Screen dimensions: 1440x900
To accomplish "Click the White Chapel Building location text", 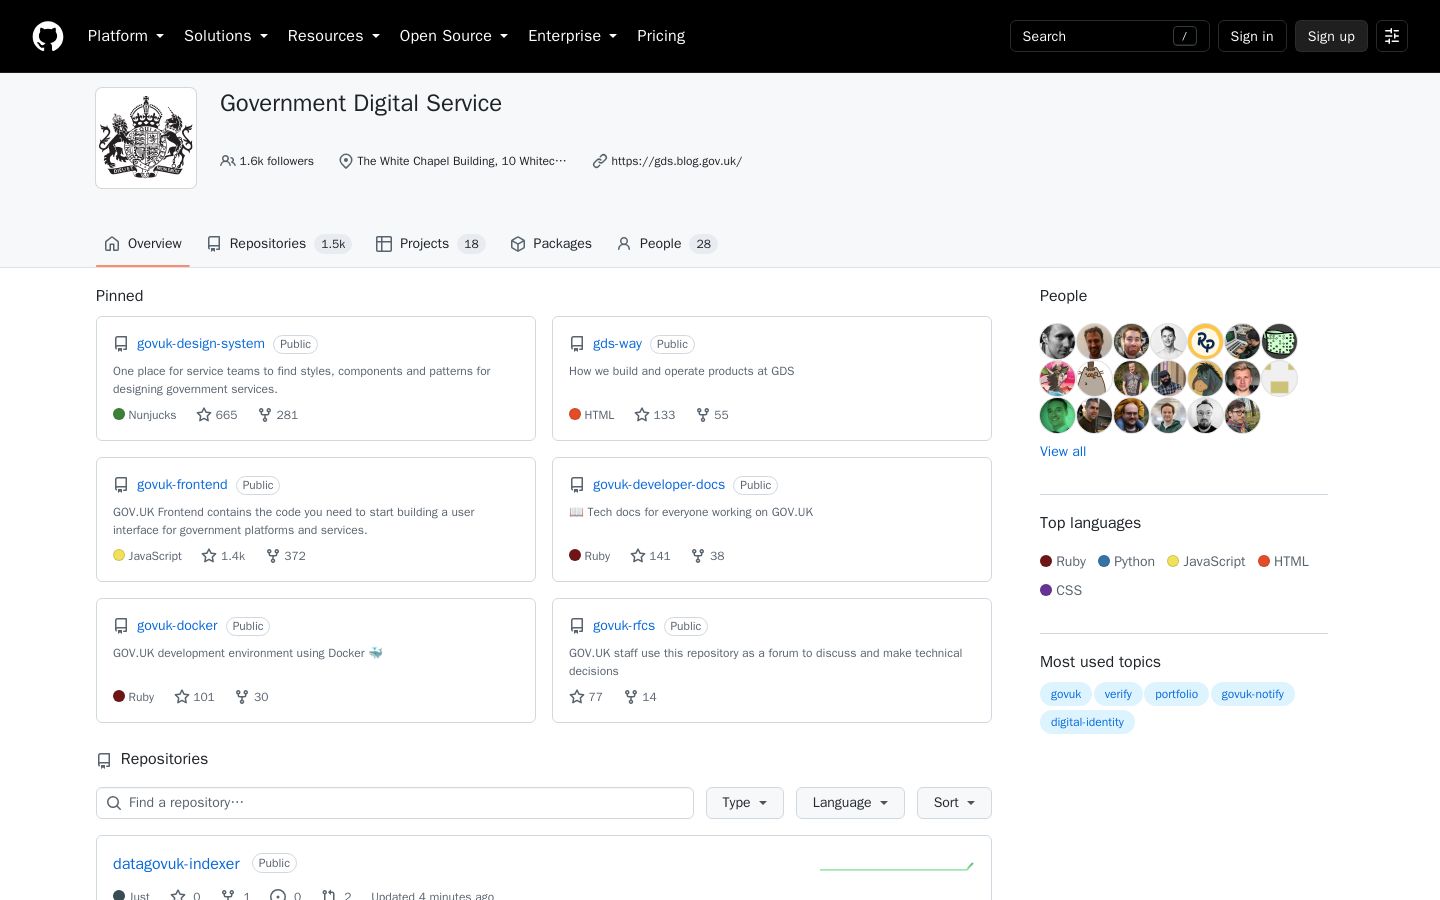I will coord(461,161).
